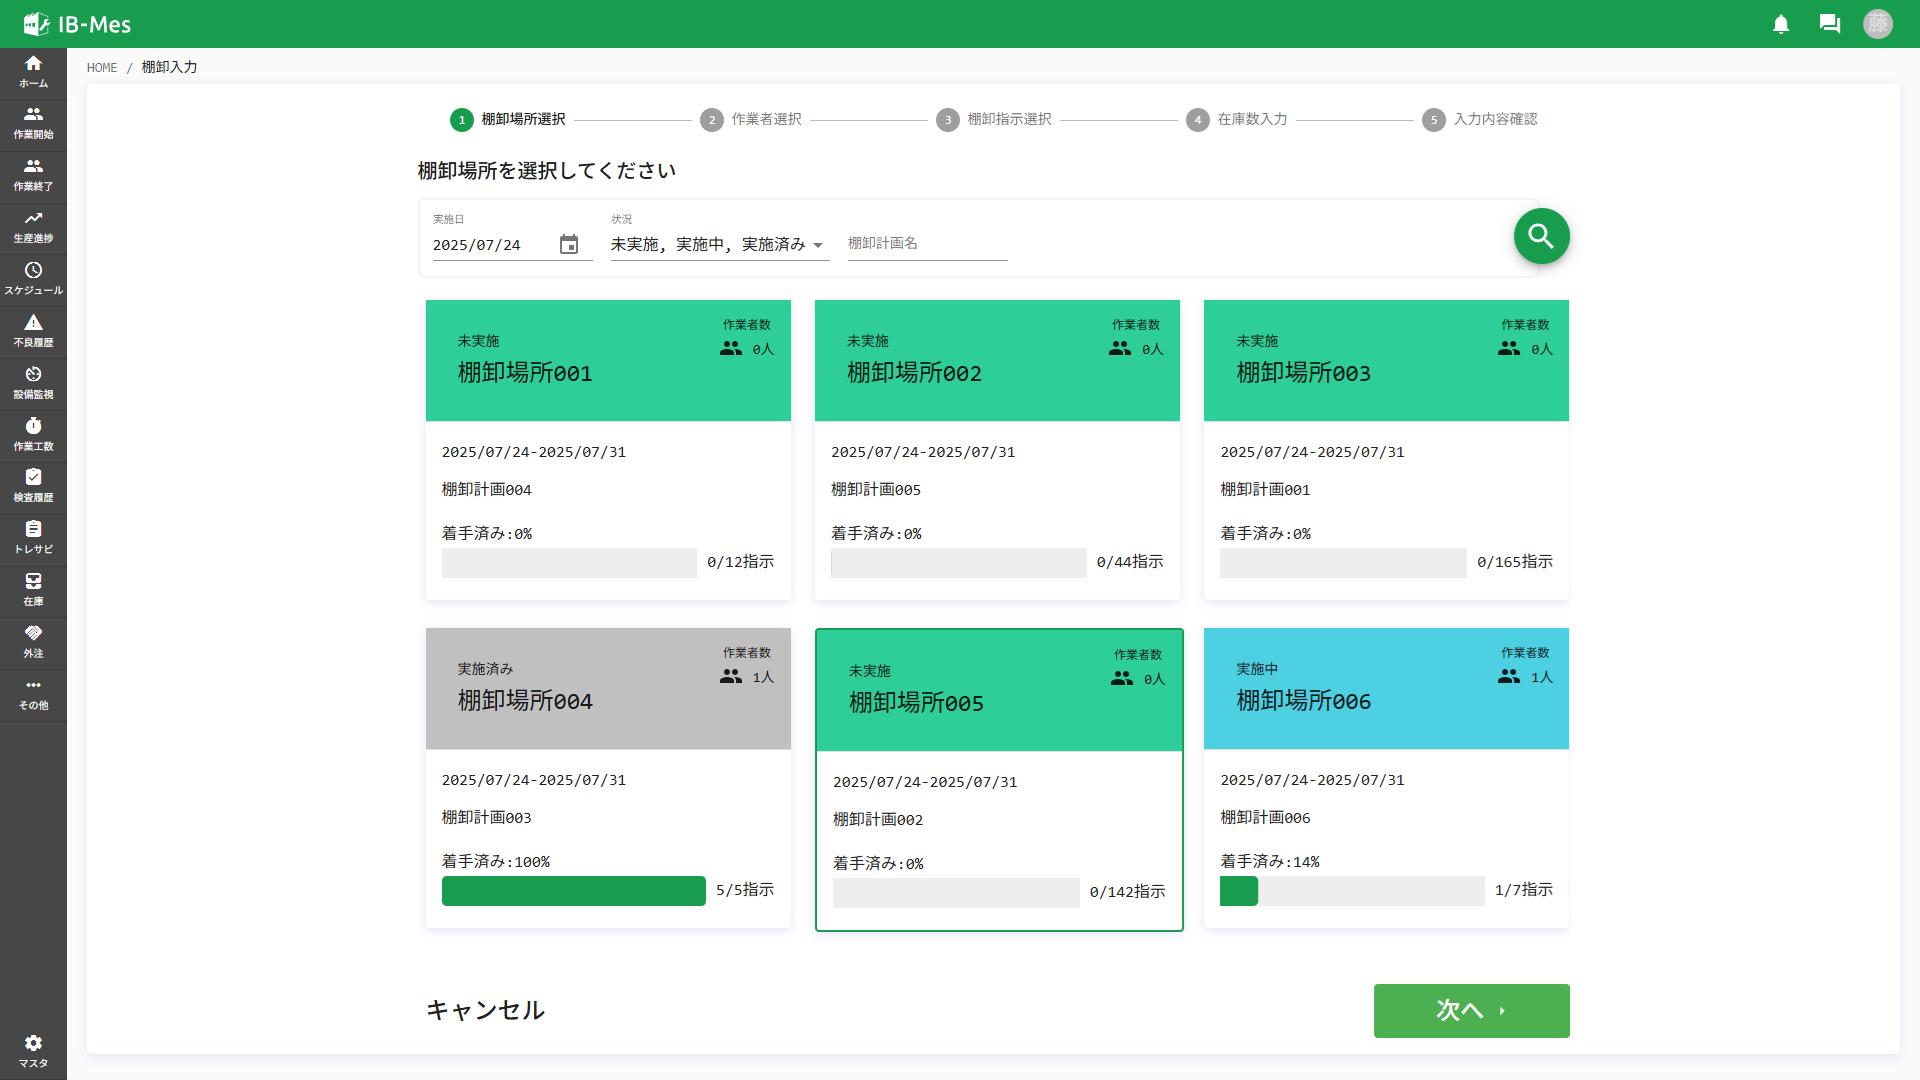Open the notification bell icon

pos(1781,24)
